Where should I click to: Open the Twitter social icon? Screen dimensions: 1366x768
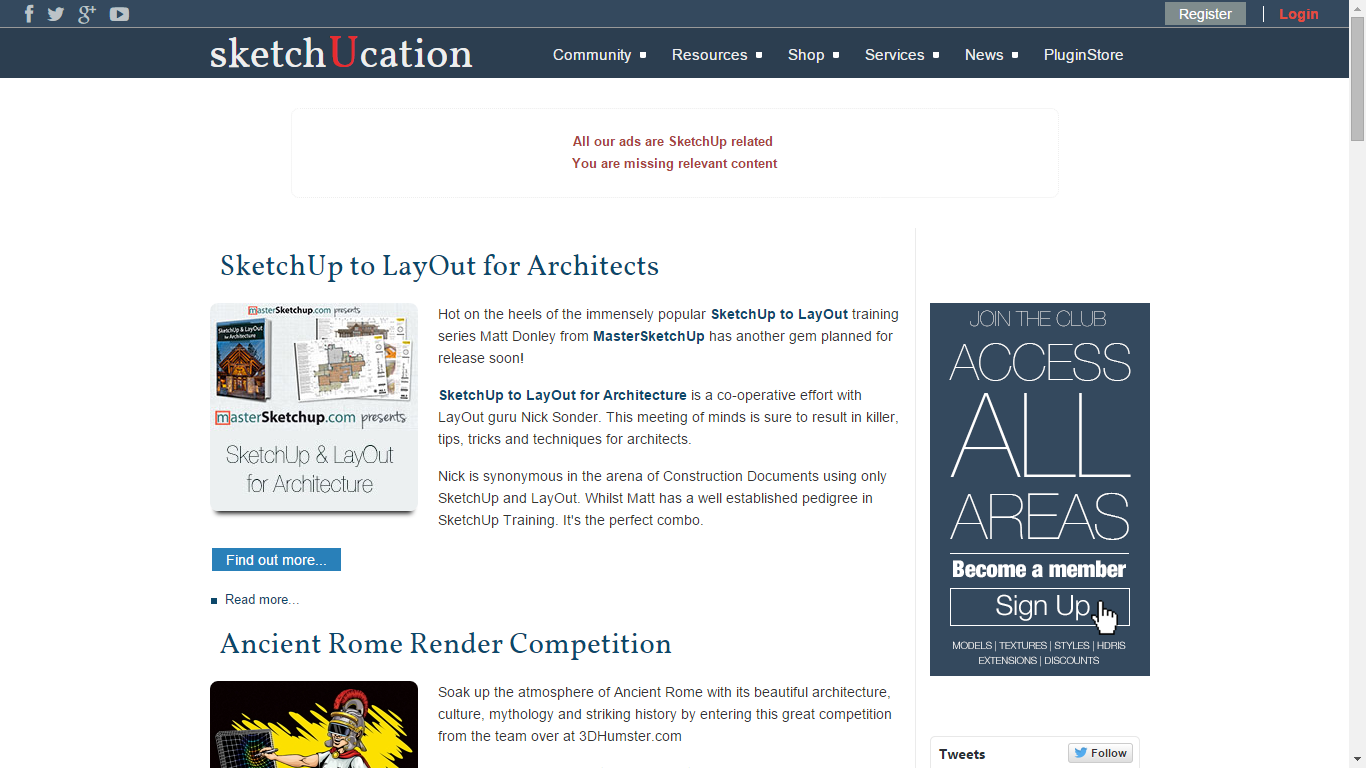(x=57, y=14)
